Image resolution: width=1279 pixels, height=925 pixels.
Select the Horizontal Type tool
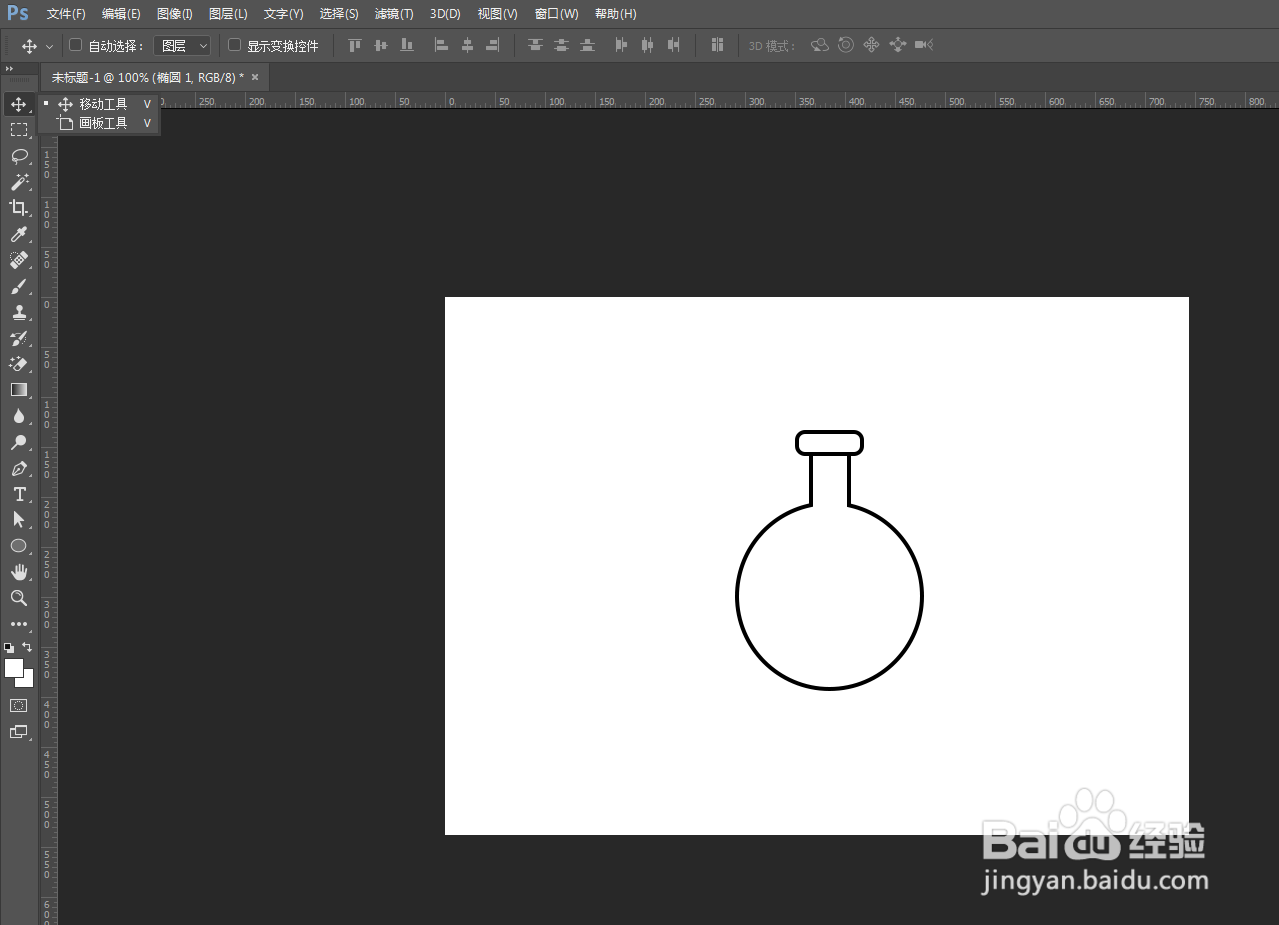pos(18,494)
